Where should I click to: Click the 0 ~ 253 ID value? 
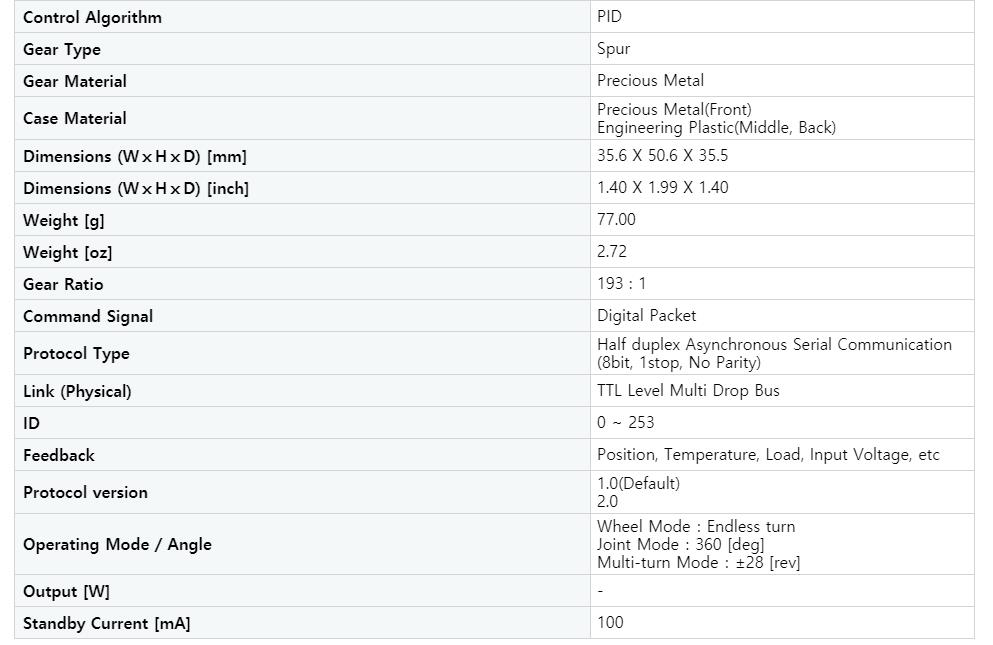click(626, 422)
